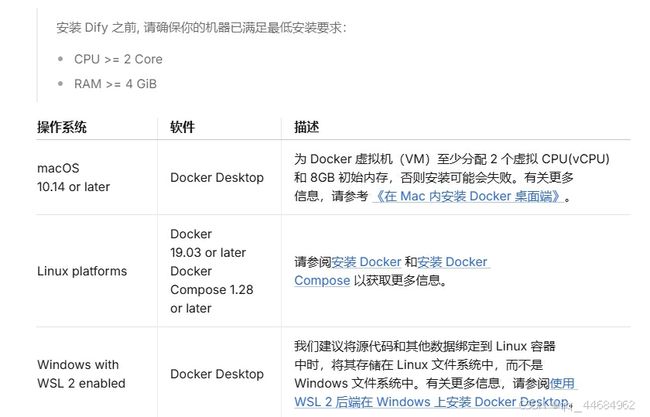Click the 安装 Dify 之前 requirement sentence
Image resolution: width=650 pixels, height=417 pixels.
coord(201,28)
